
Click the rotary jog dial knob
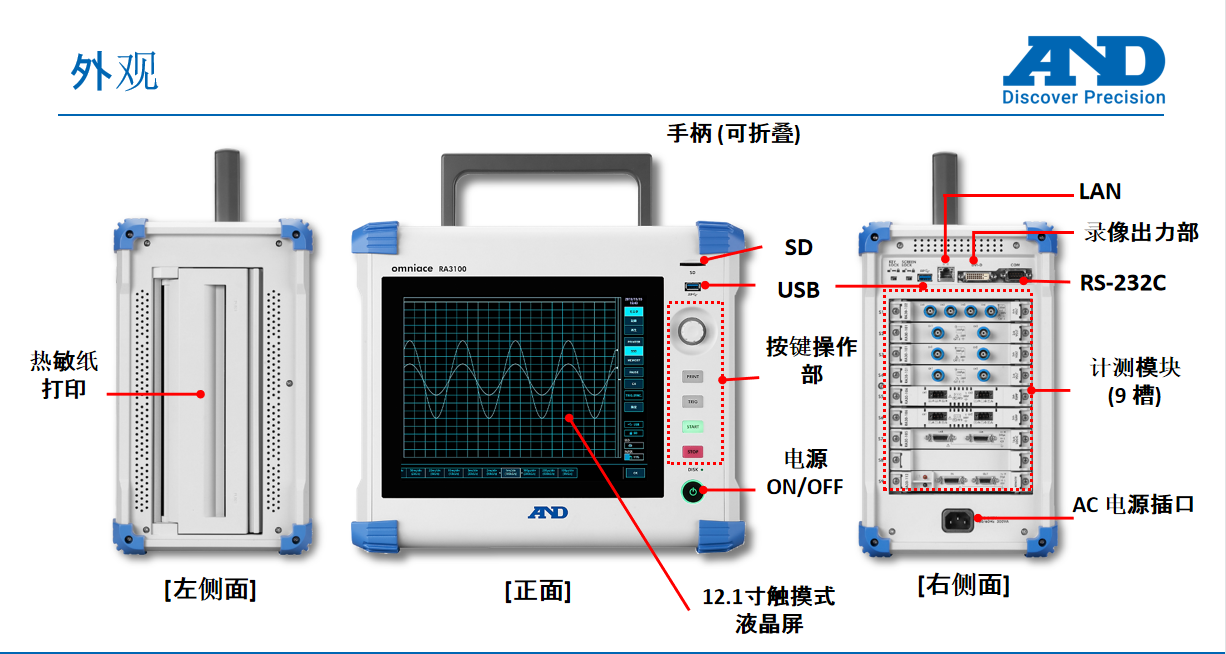692,332
